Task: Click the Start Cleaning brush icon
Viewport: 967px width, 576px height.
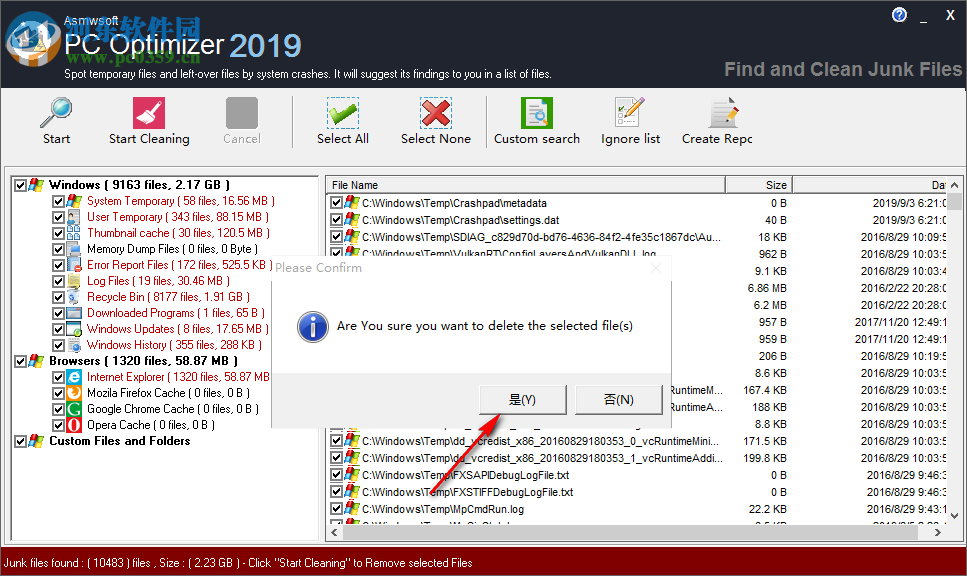Action: coord(149,113)
